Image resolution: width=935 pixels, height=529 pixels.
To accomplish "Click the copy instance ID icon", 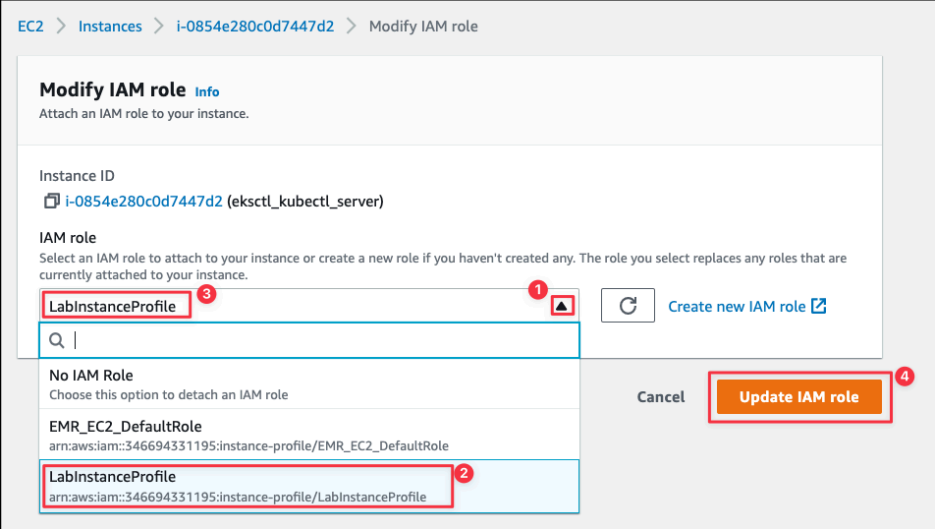I will [x=51, y=201].
